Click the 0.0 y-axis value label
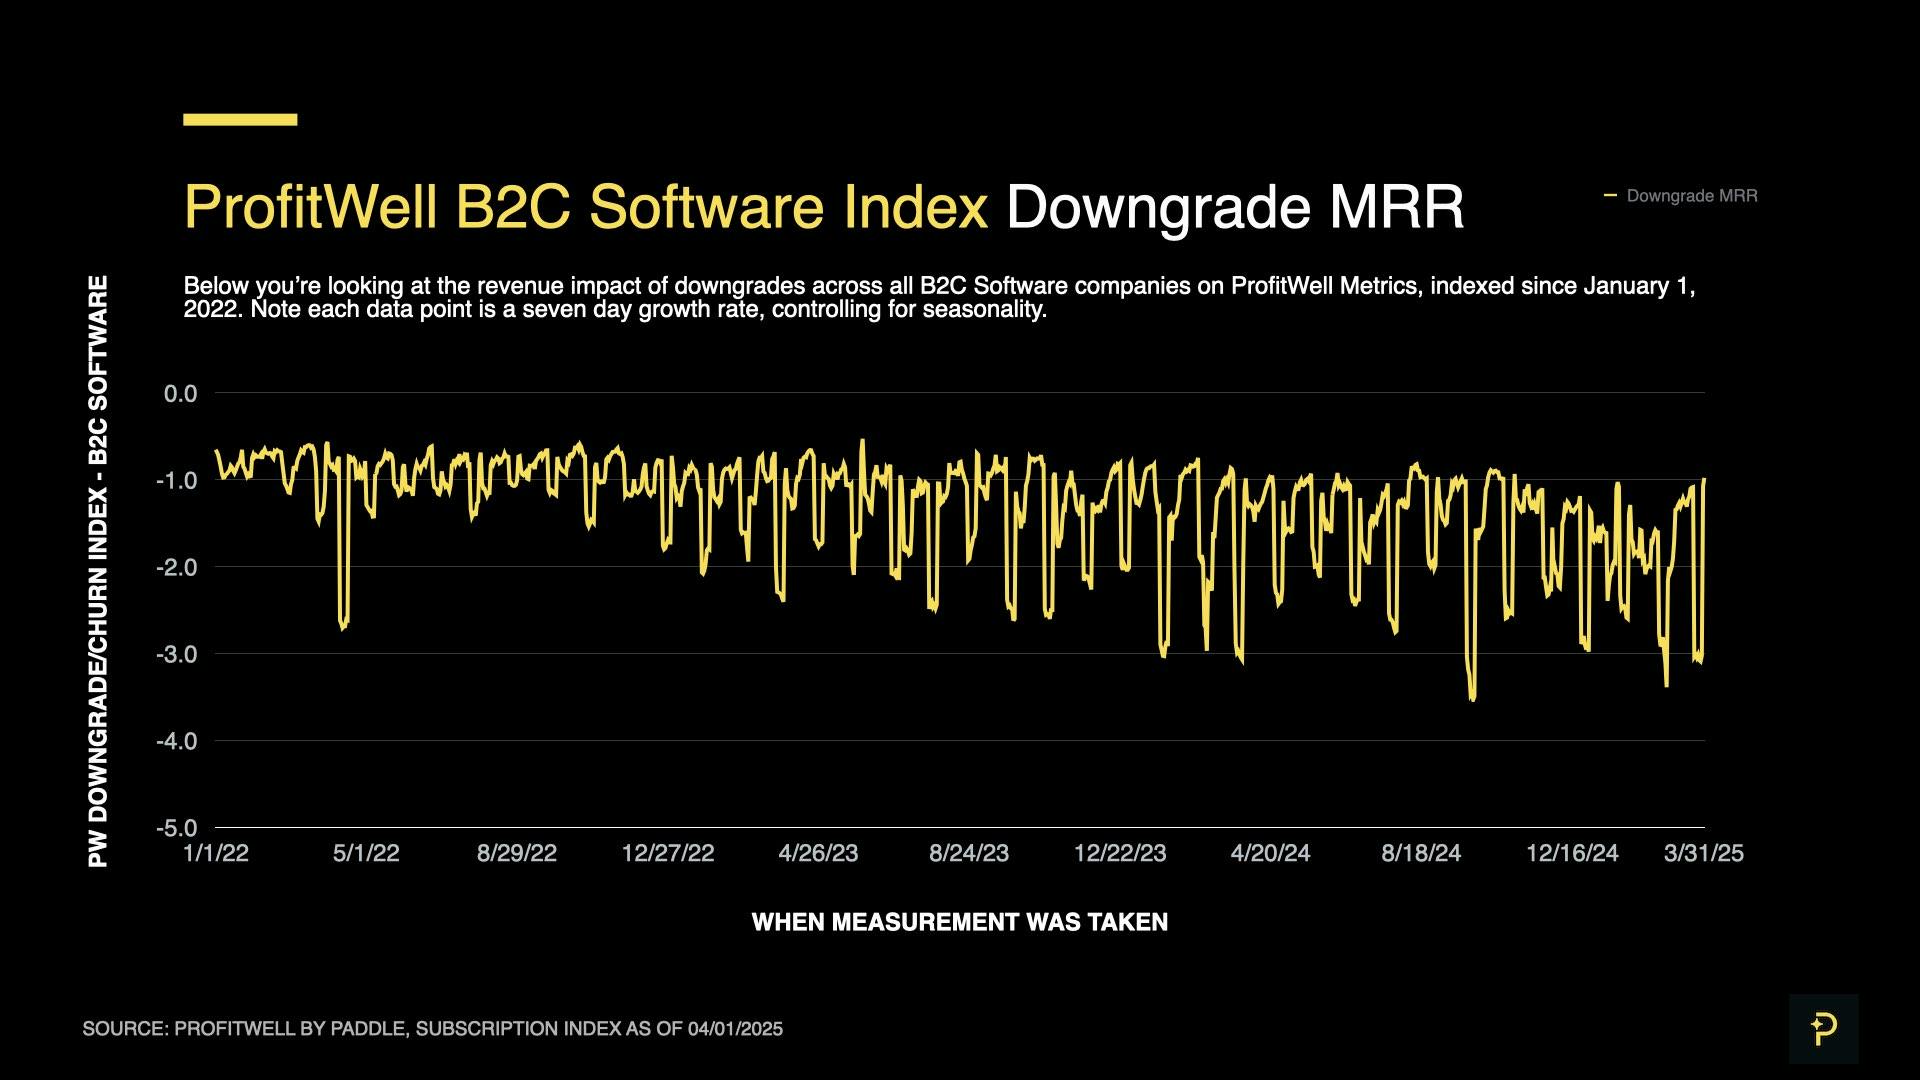The image size is (1920, 1080). [181, 394]
